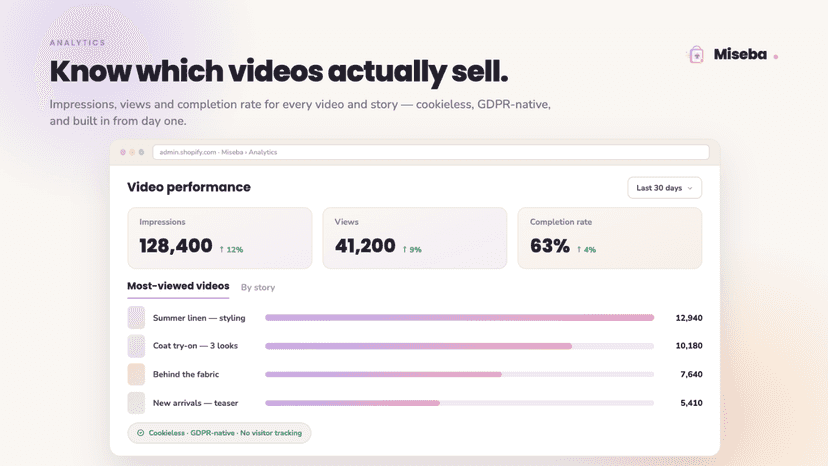The image size is (828, 466).
Task: Click the value 10,180
Action: (689, 346)
